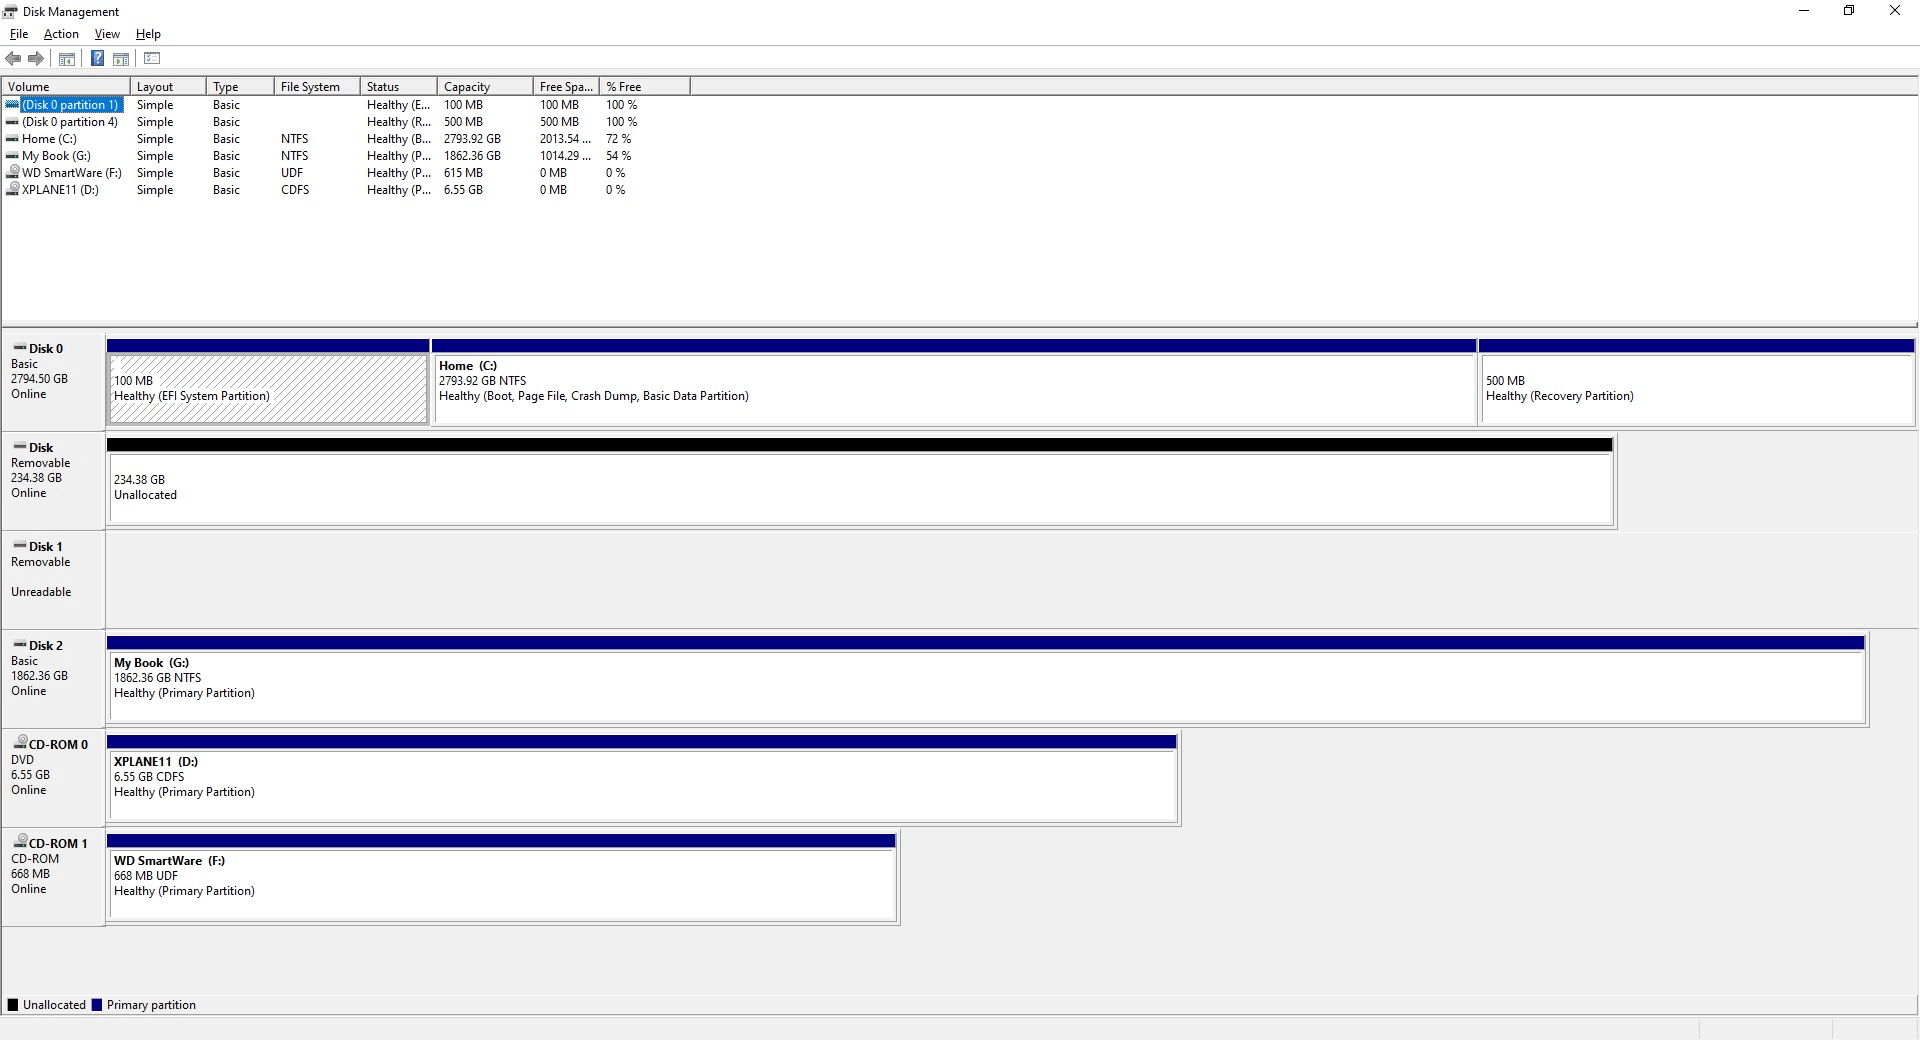The image size is (1920, 1040).
Task: Click the Disk Management title bar icon
Action: tap(11, 11)
